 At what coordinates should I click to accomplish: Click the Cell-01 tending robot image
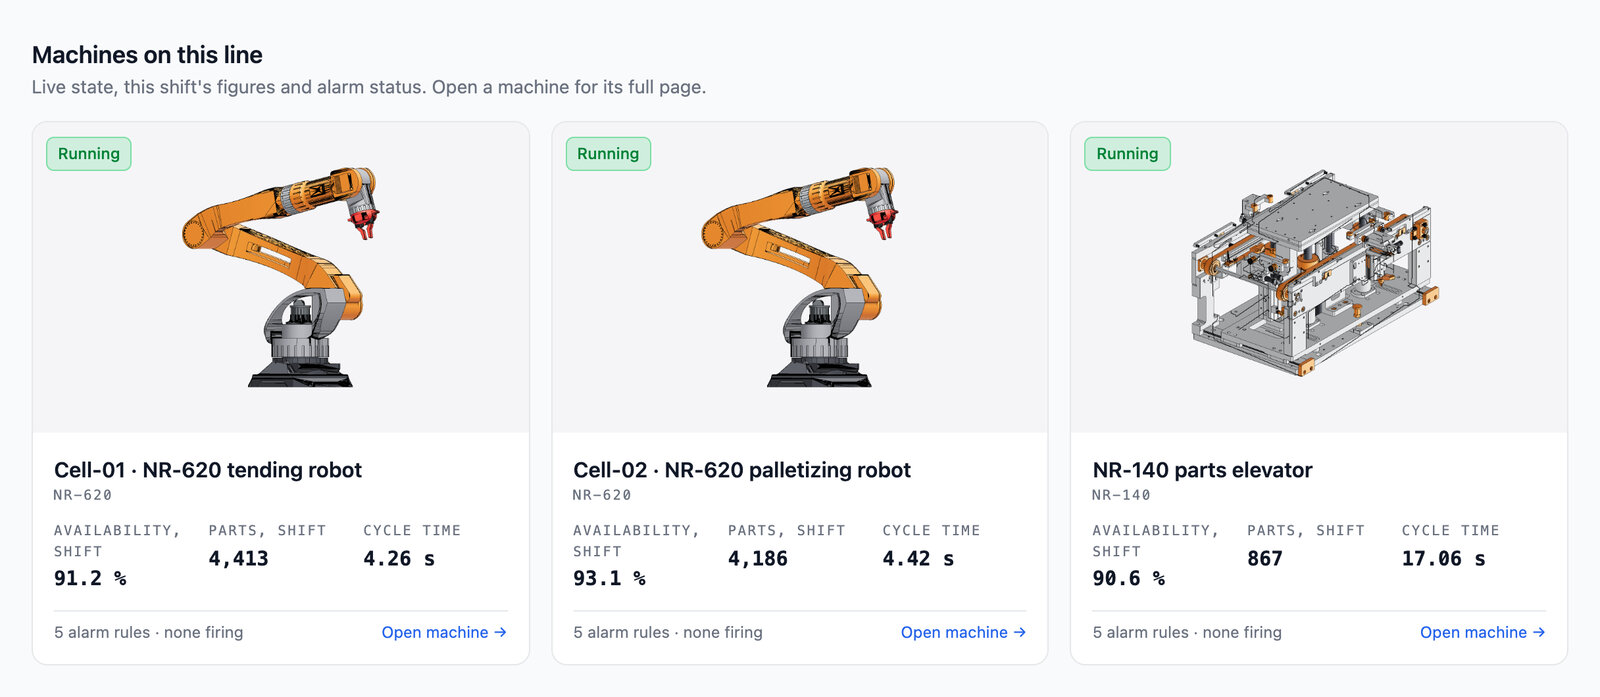(x=281, y=278)
